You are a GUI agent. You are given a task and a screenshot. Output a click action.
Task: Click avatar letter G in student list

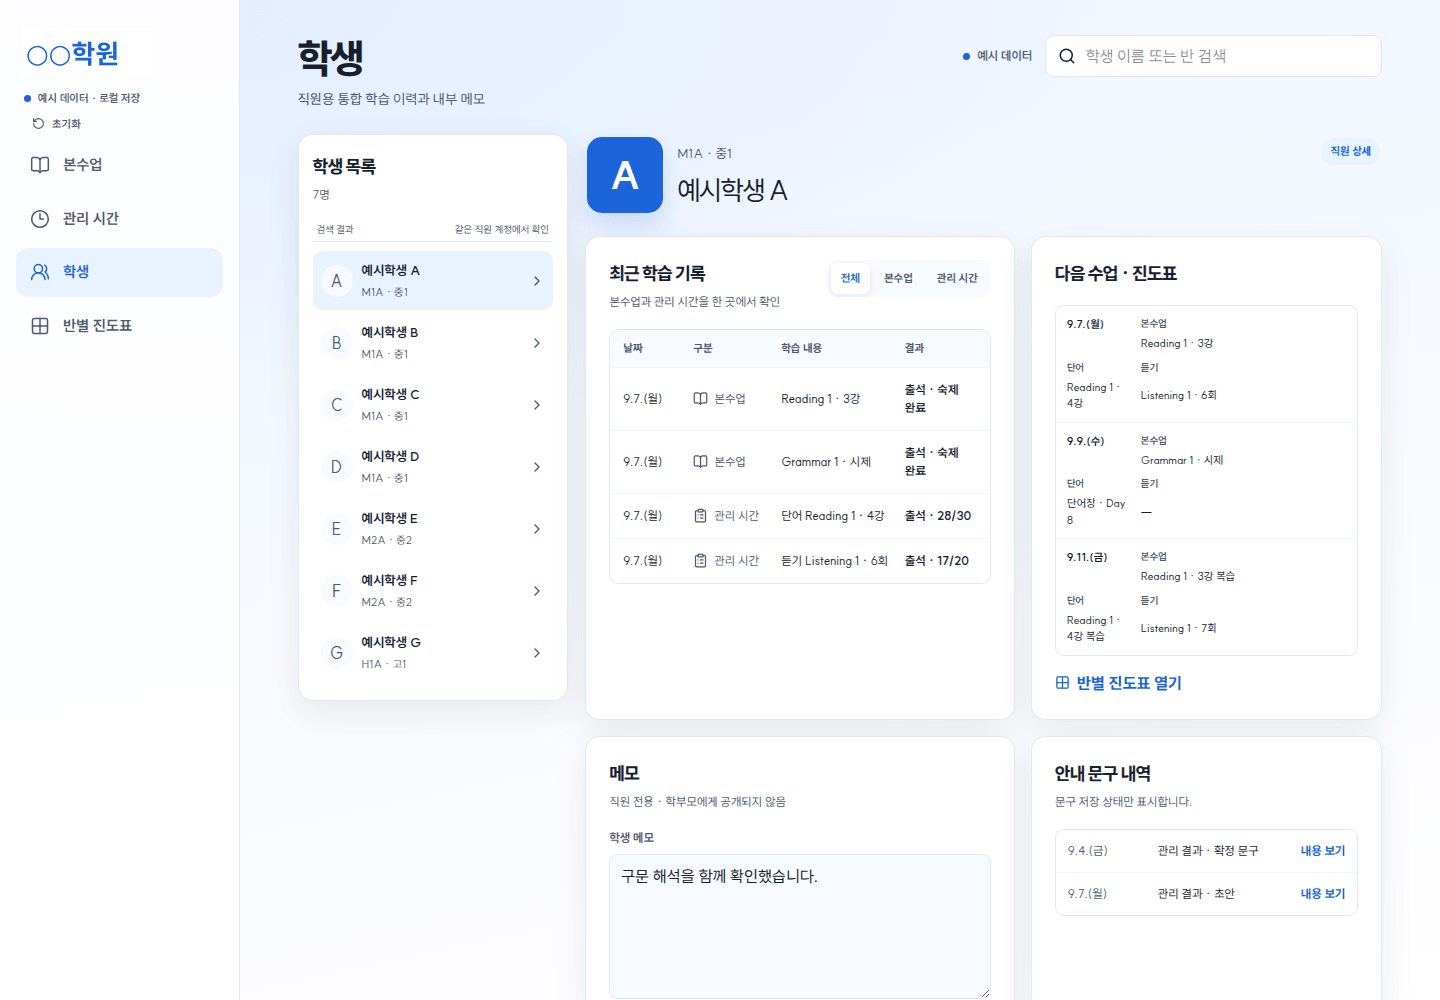[337, 653]
